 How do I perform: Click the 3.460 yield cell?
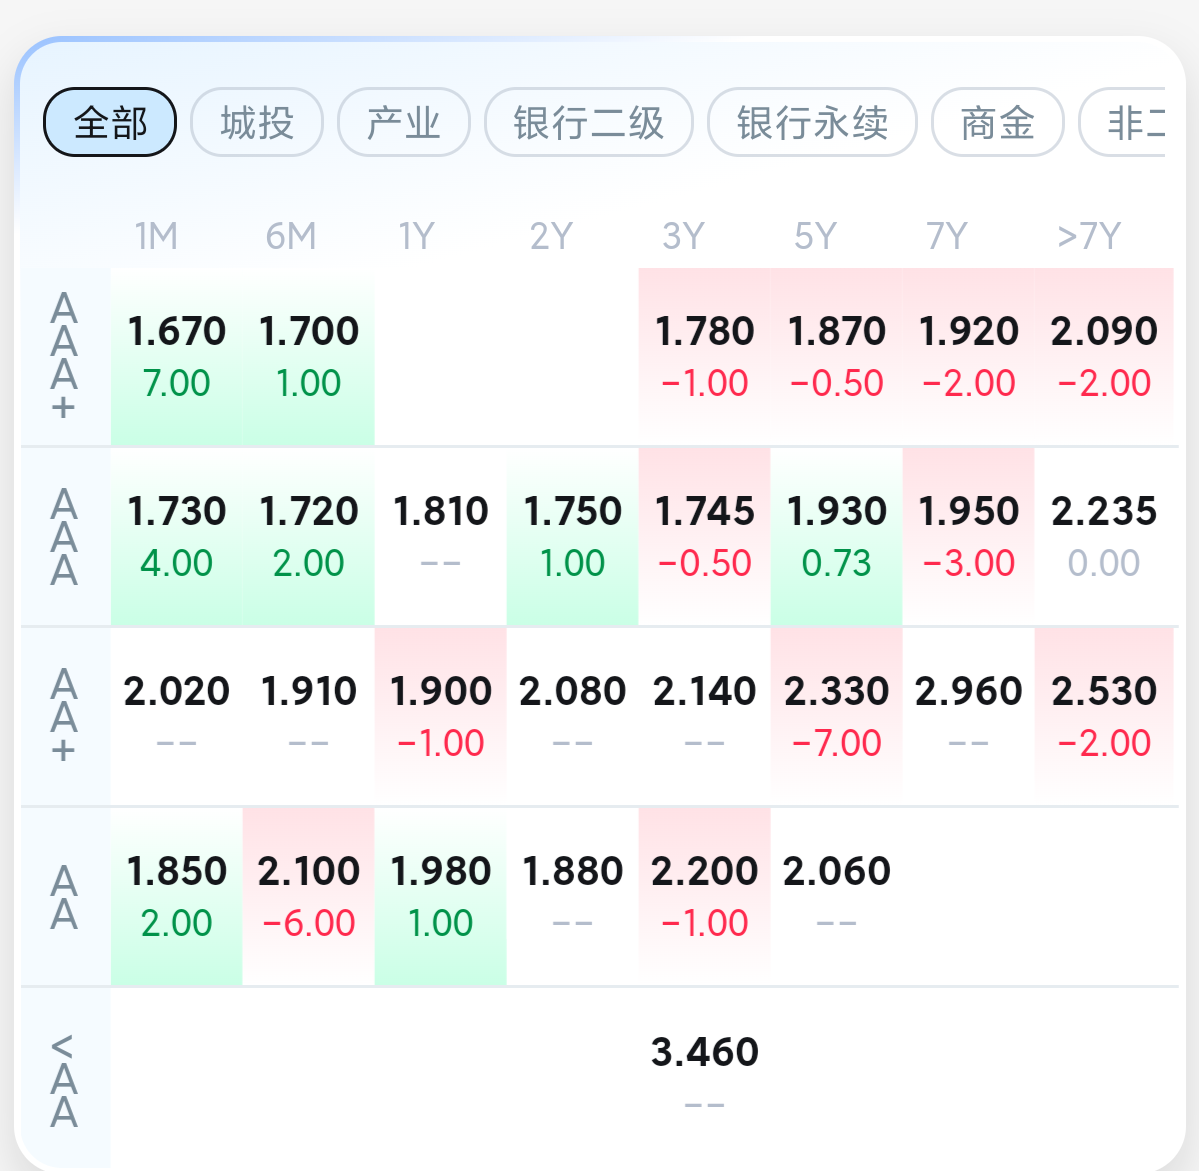705,1076
